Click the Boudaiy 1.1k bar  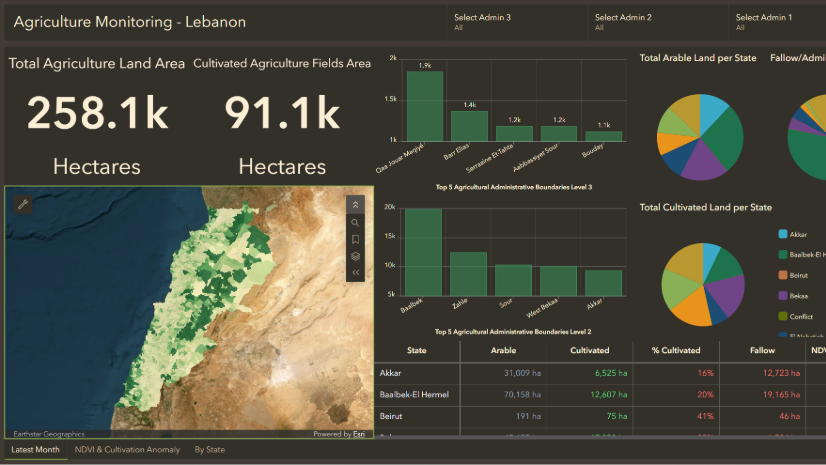[x=604, y=136]
